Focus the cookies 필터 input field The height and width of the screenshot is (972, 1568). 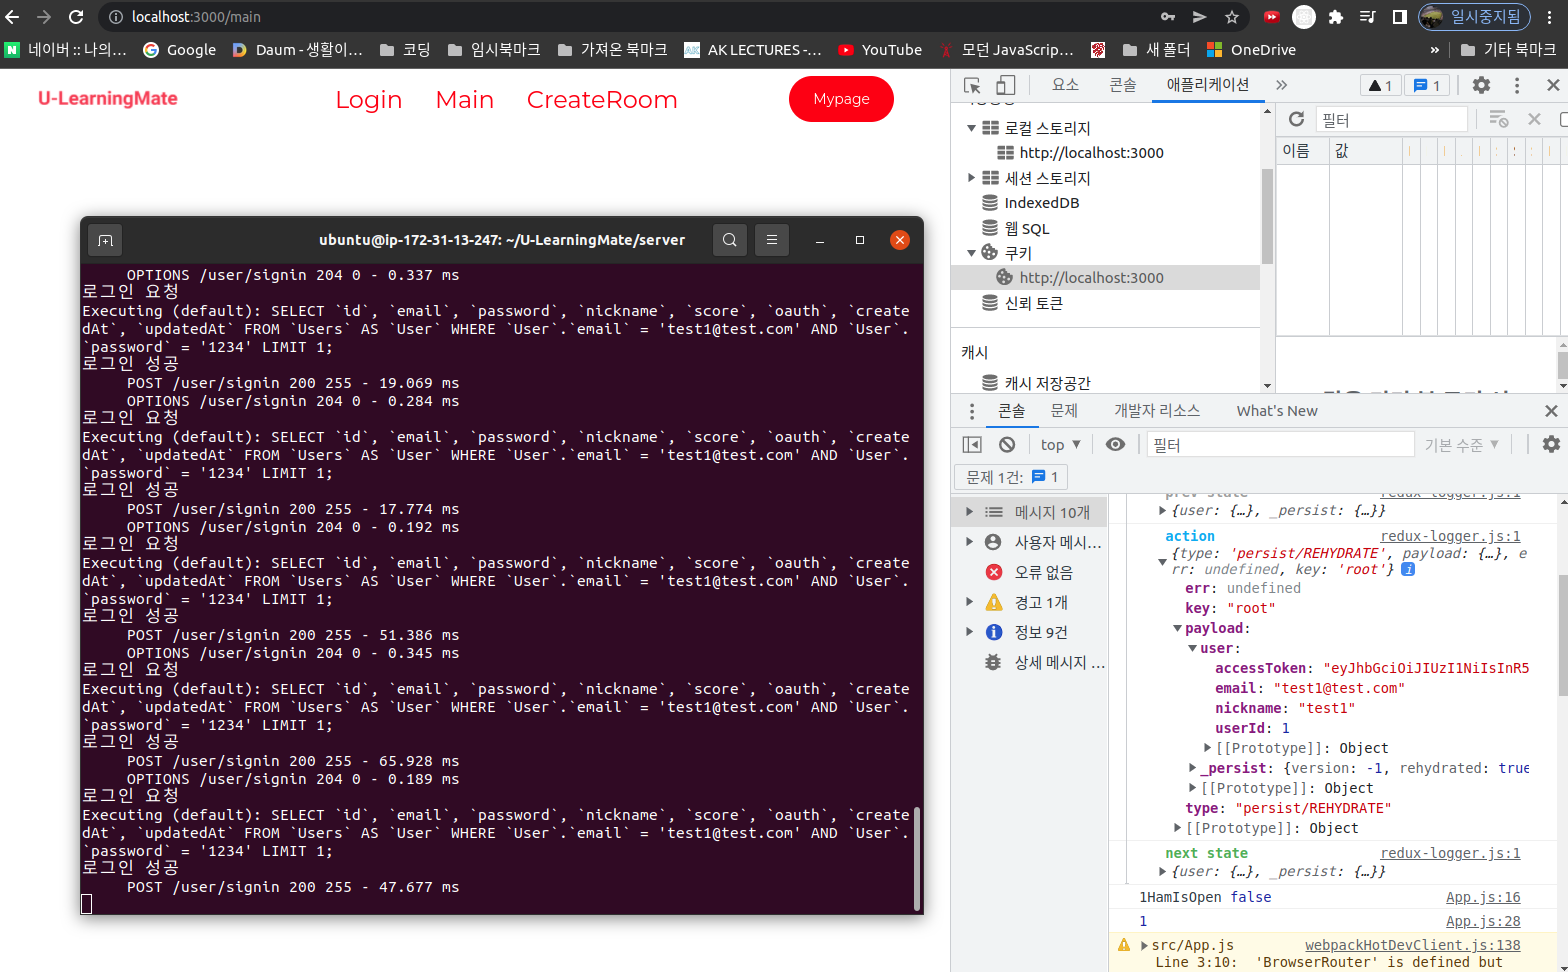pos(1391,119)
